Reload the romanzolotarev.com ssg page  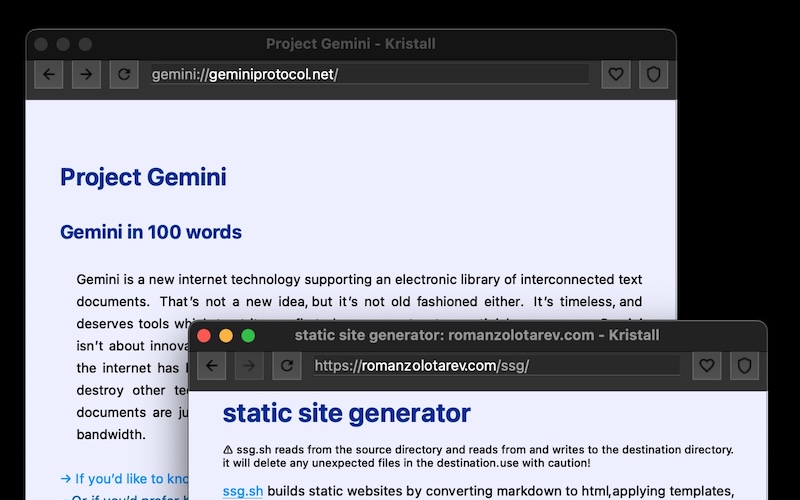coord(287,366)
